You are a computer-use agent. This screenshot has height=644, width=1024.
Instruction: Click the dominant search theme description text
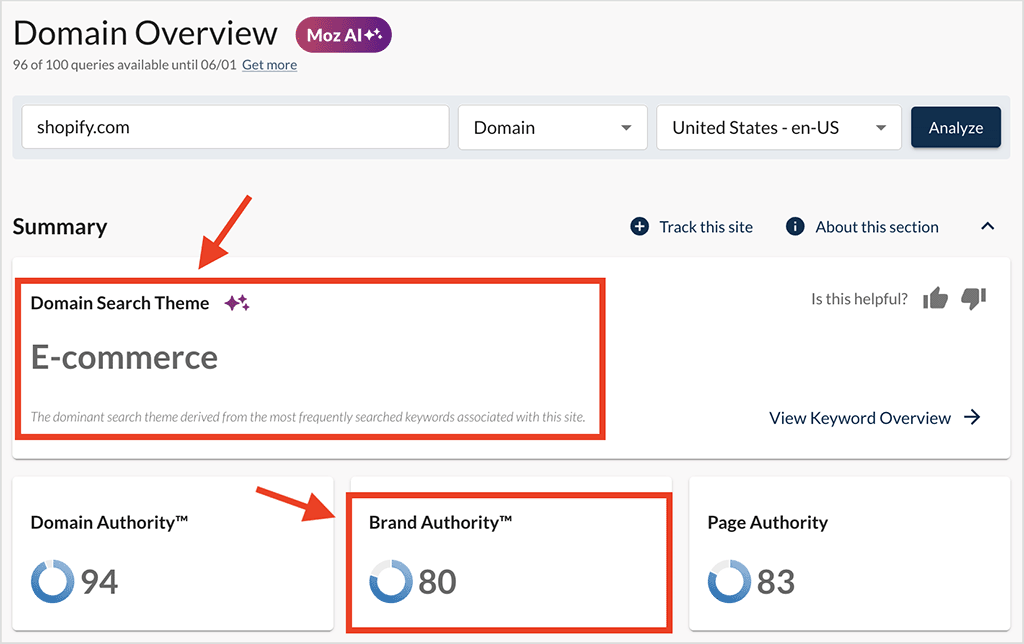click(x=308, y=417)
